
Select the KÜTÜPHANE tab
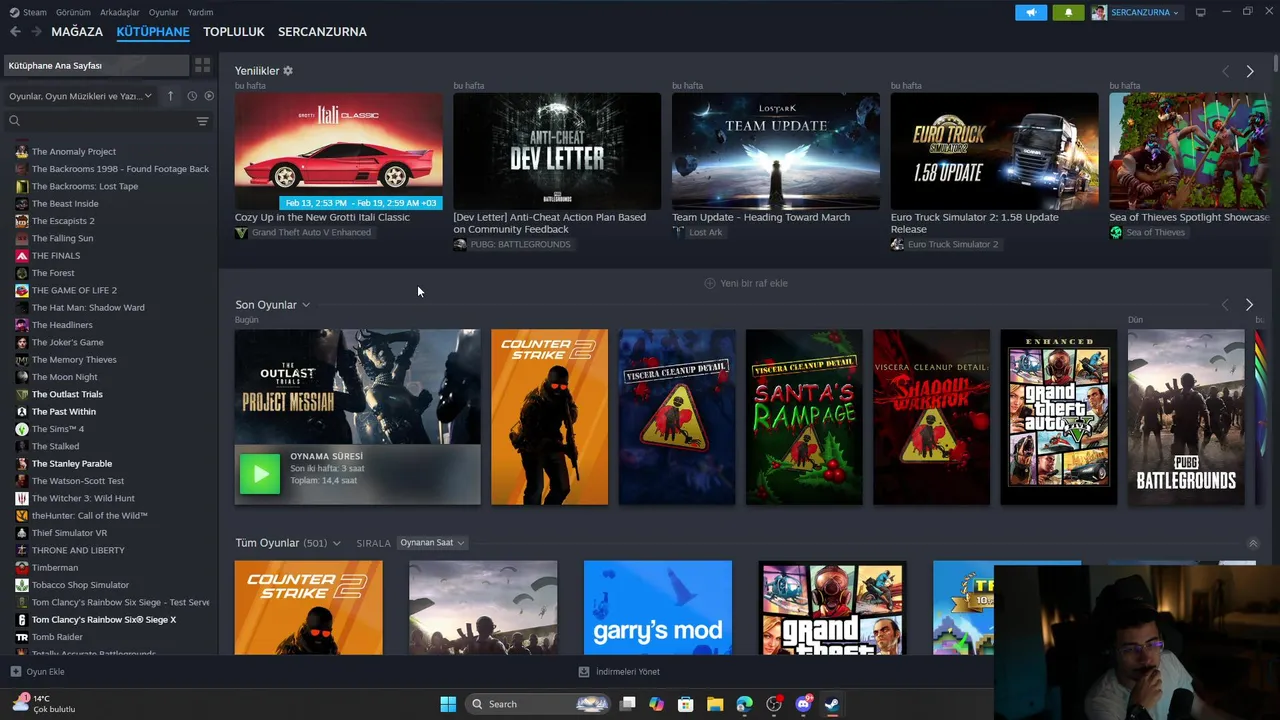point(153,32)
